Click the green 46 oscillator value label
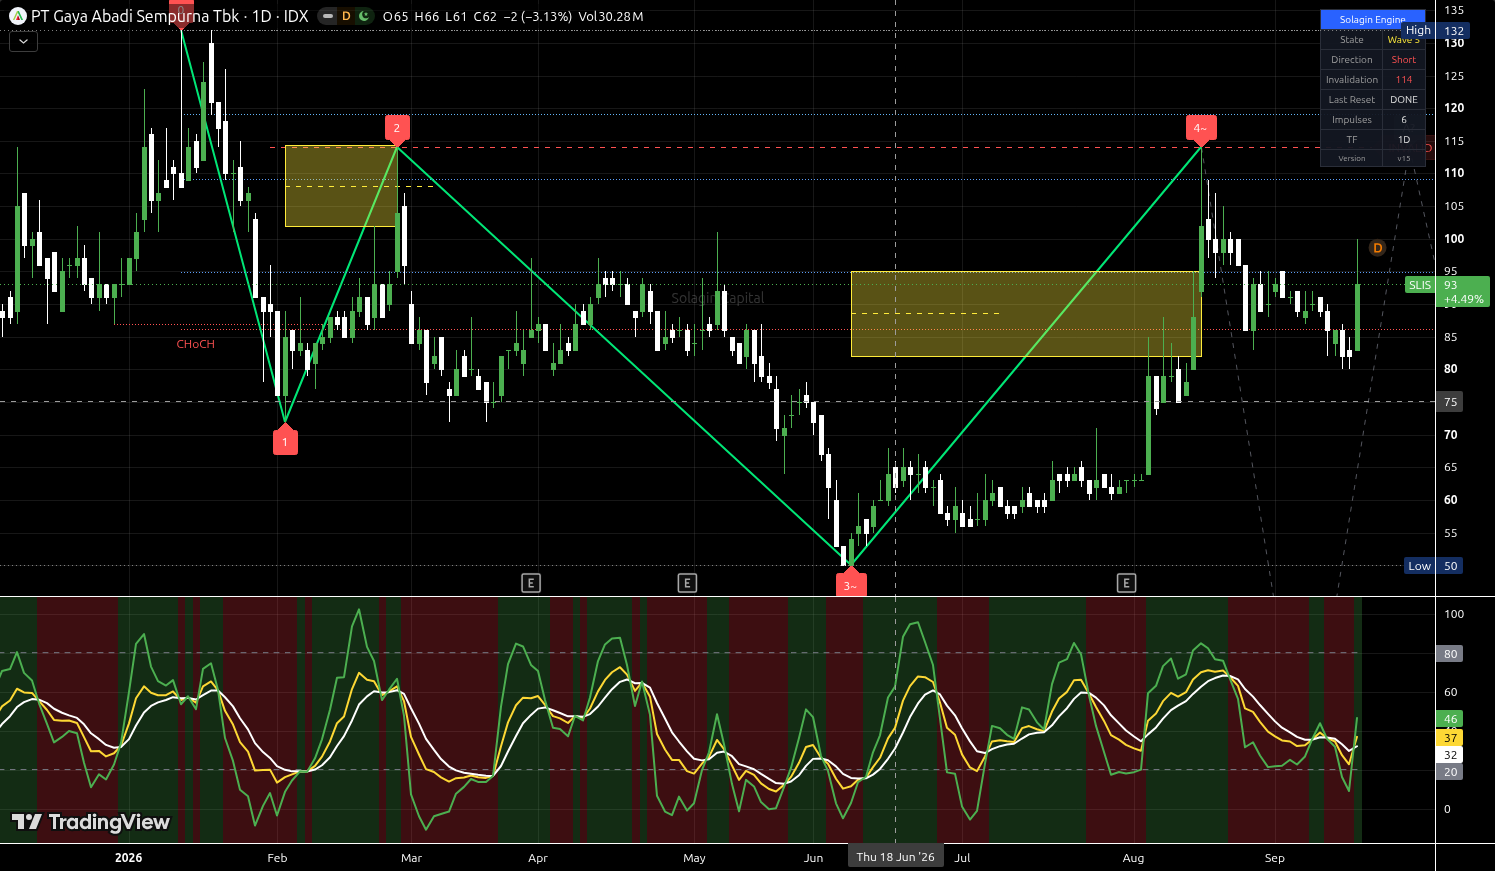This screenshot has width=1495, height=871. (1450, 719)
